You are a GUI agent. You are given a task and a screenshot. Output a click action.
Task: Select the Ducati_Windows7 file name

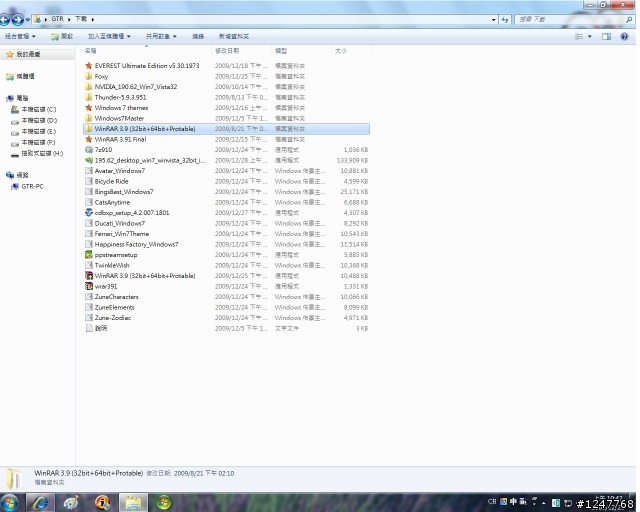(120, 223)
